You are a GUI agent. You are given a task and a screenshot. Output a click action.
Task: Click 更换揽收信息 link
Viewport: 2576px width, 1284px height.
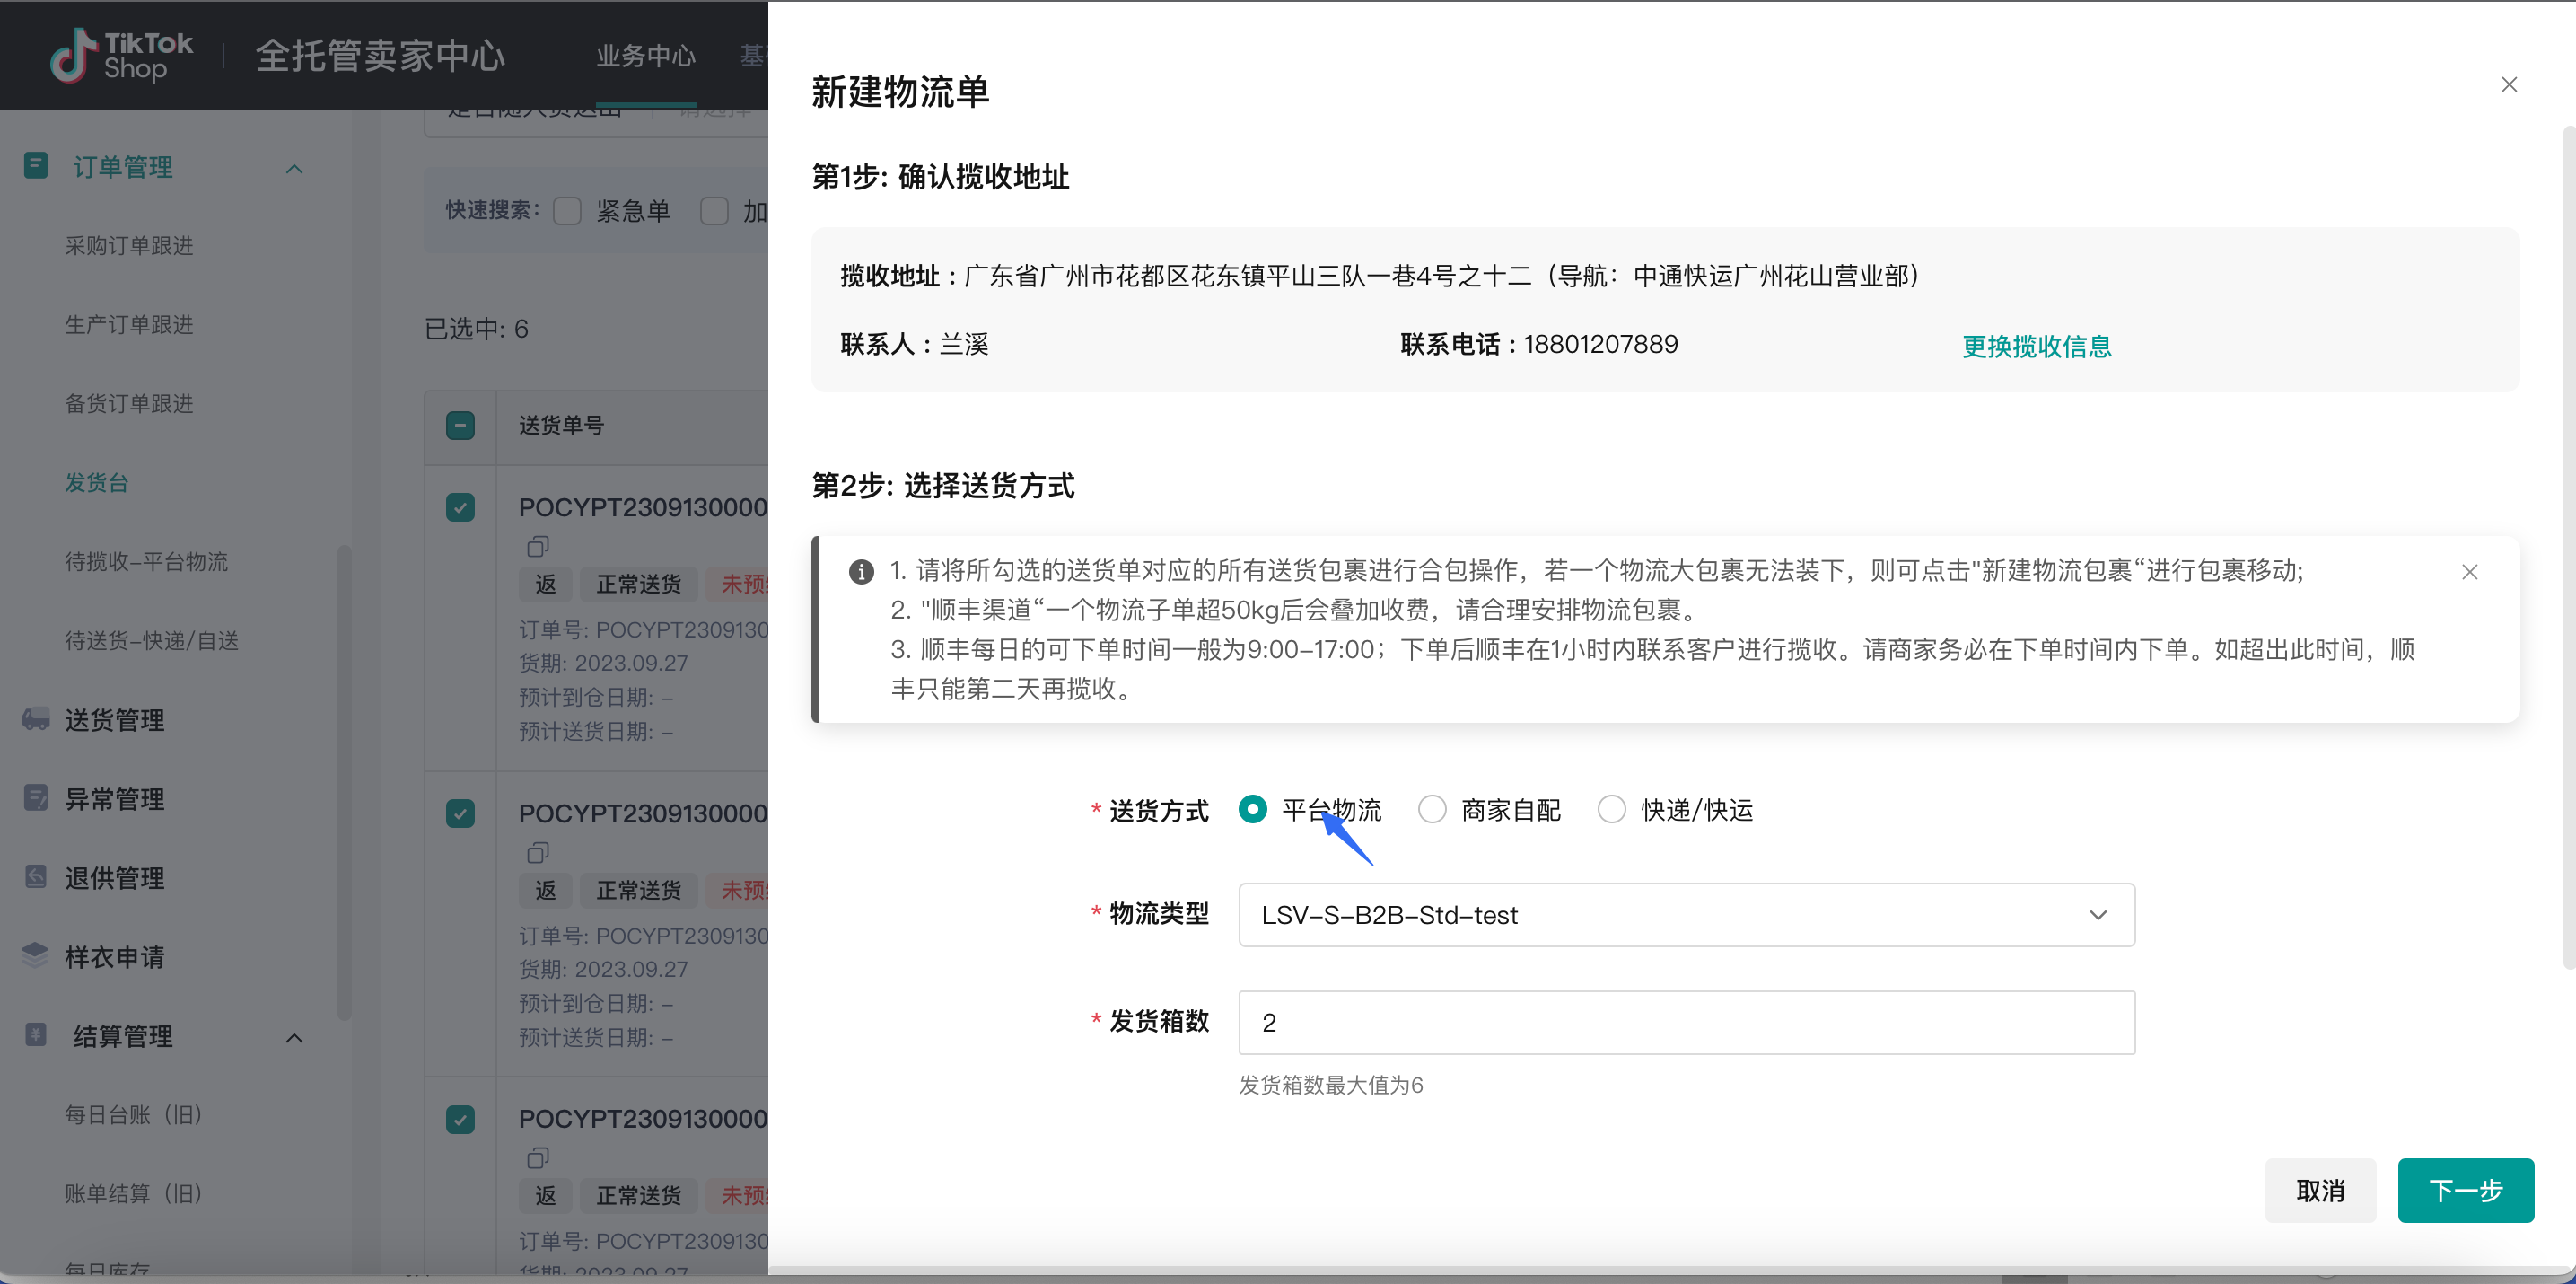(2036, 346)
